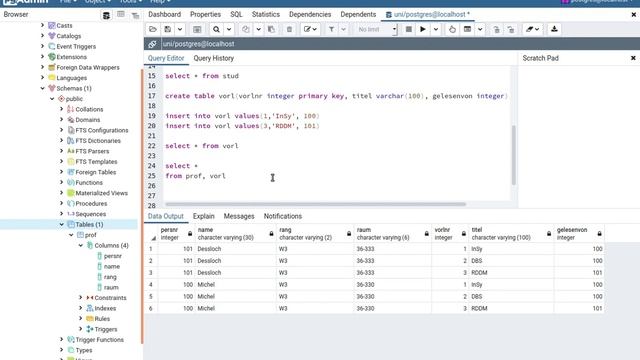Click the Explain hand icon
Viewport: 640px width, 360px height.
coord(452,29)
